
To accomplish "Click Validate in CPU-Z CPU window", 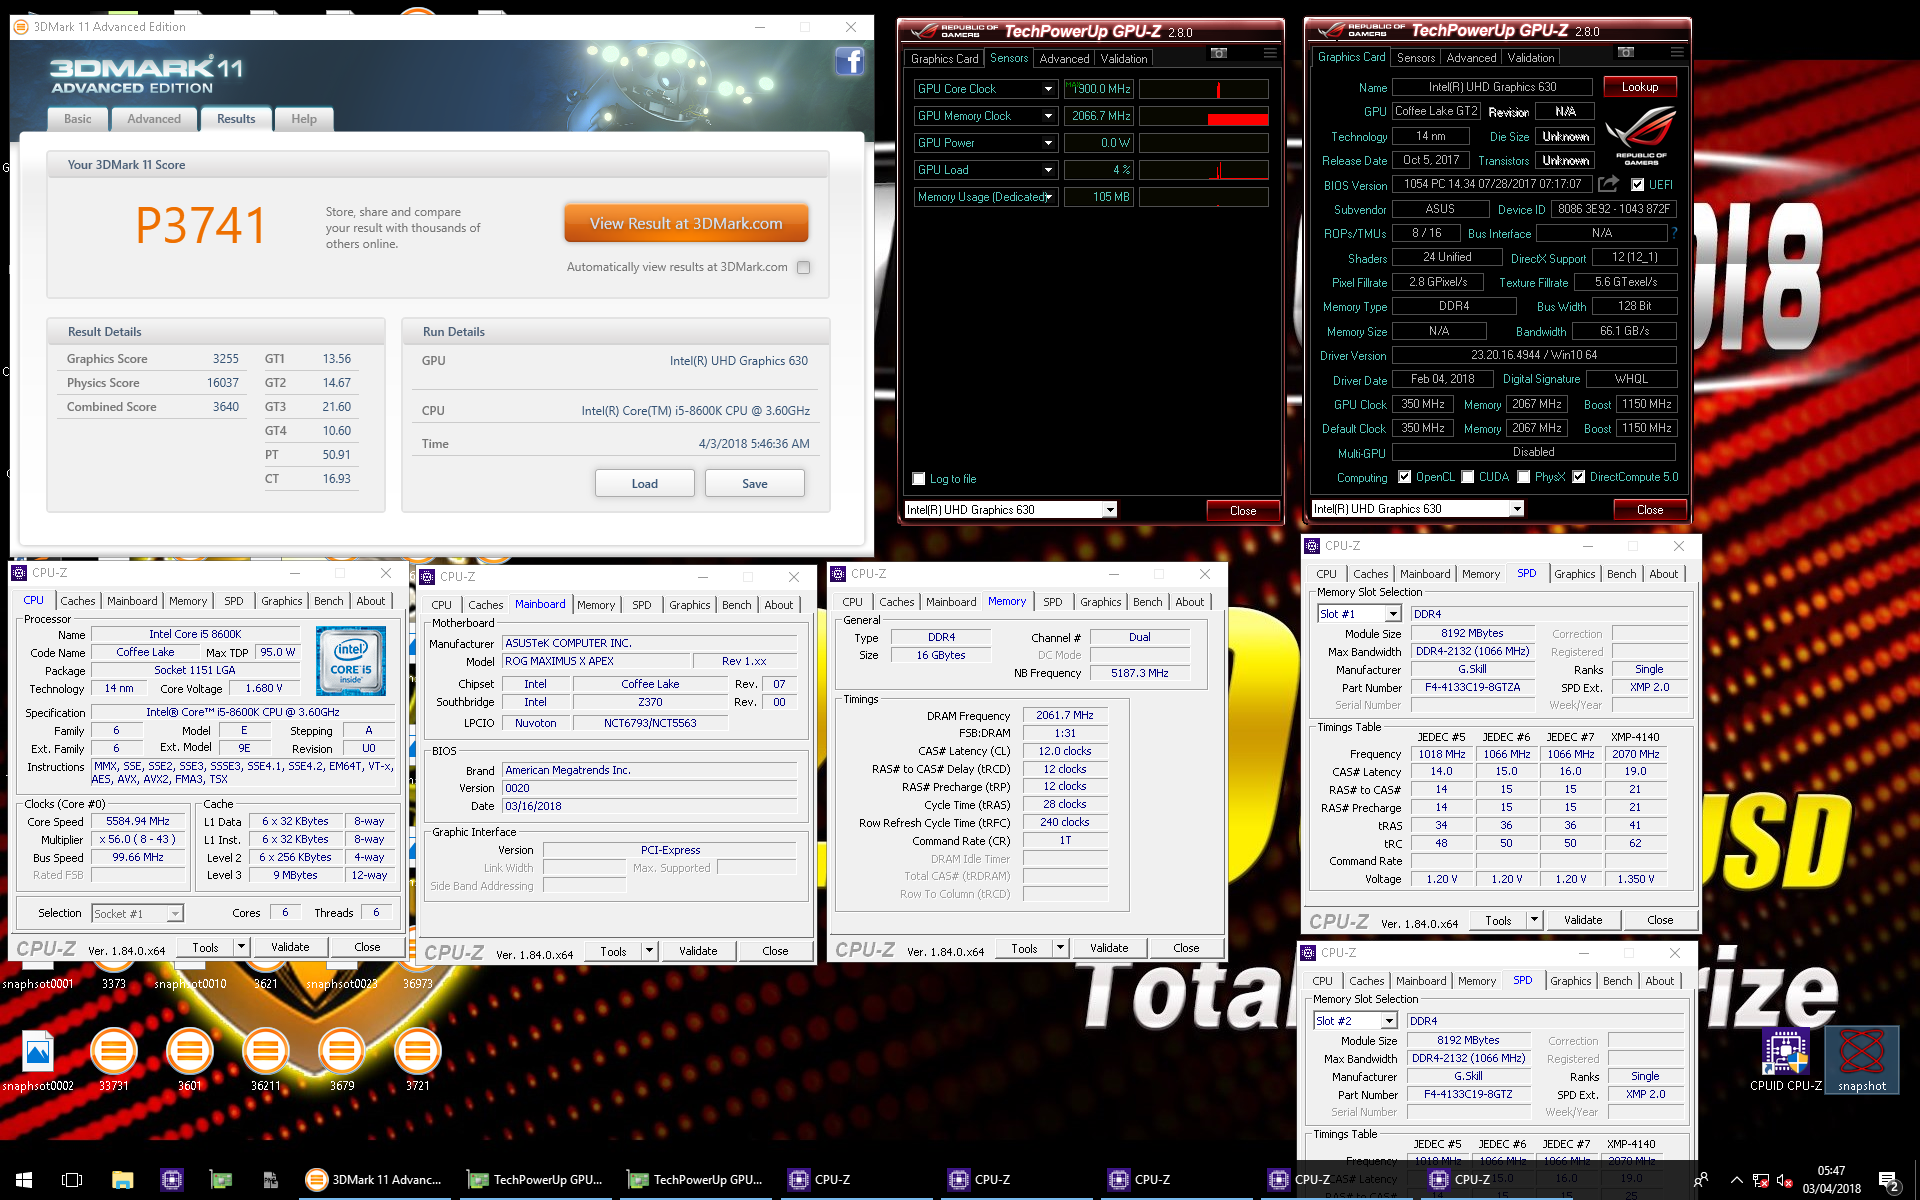I will point(290,947).
